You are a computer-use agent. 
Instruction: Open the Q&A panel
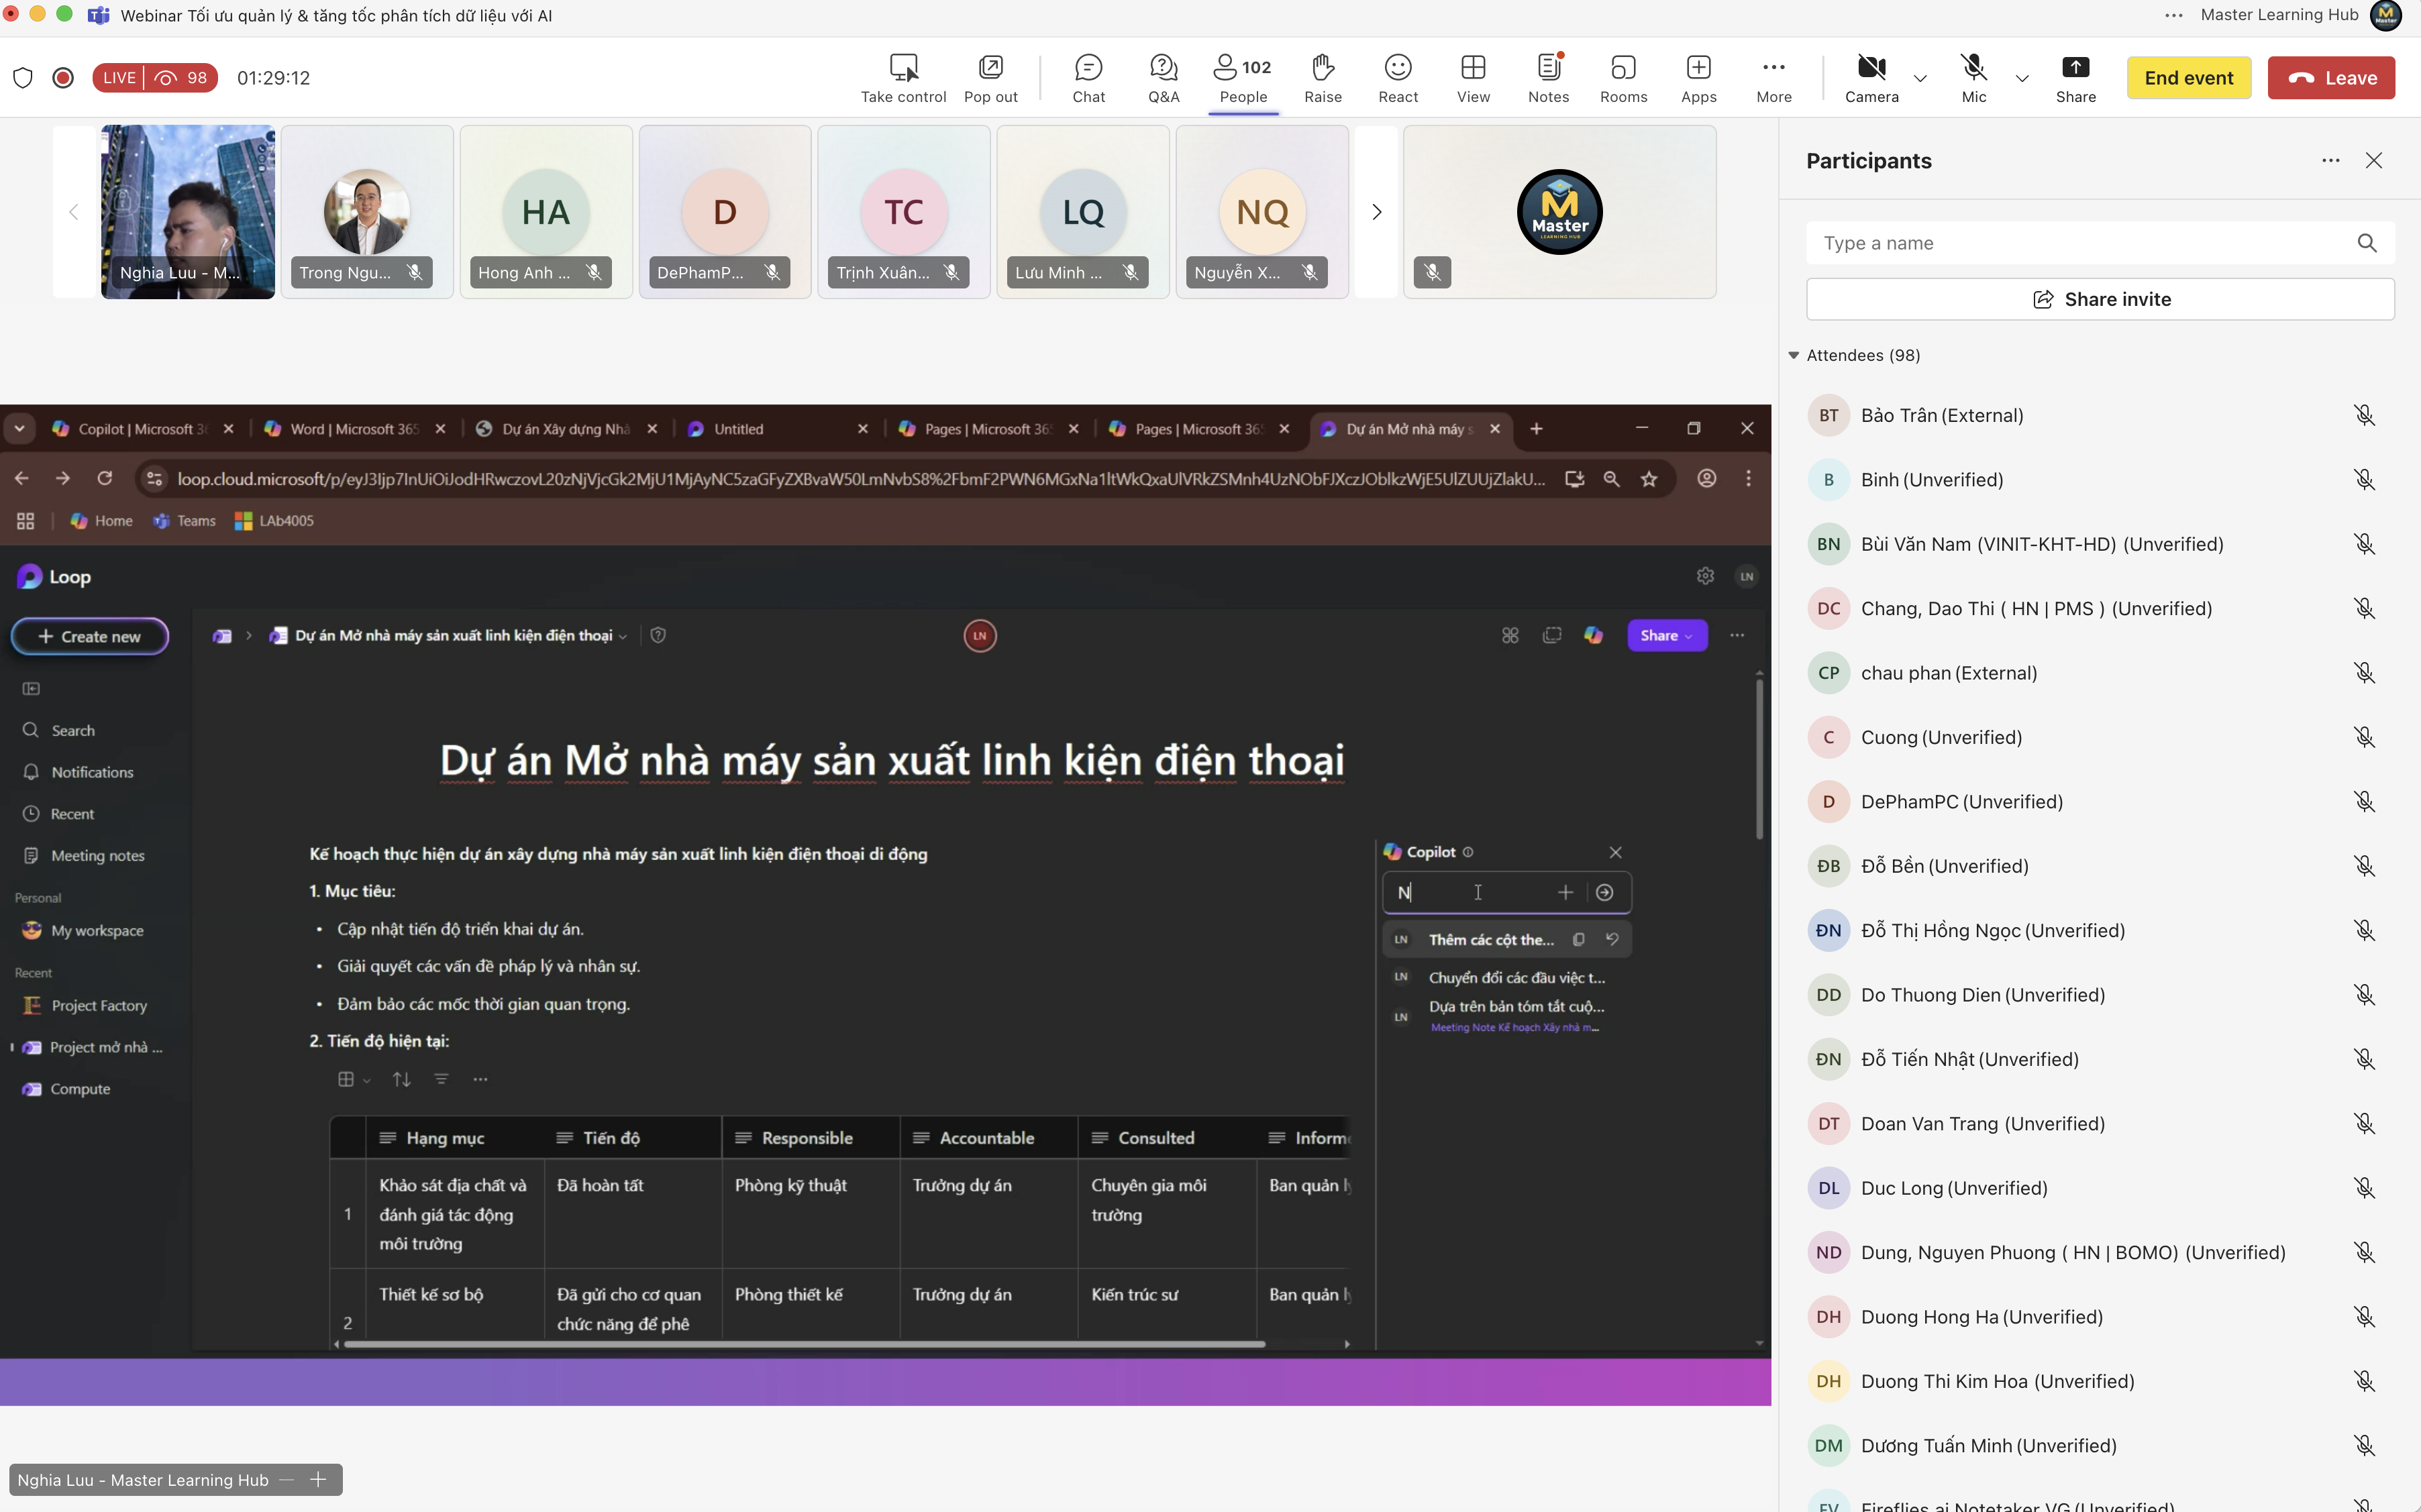(1163, 78)
